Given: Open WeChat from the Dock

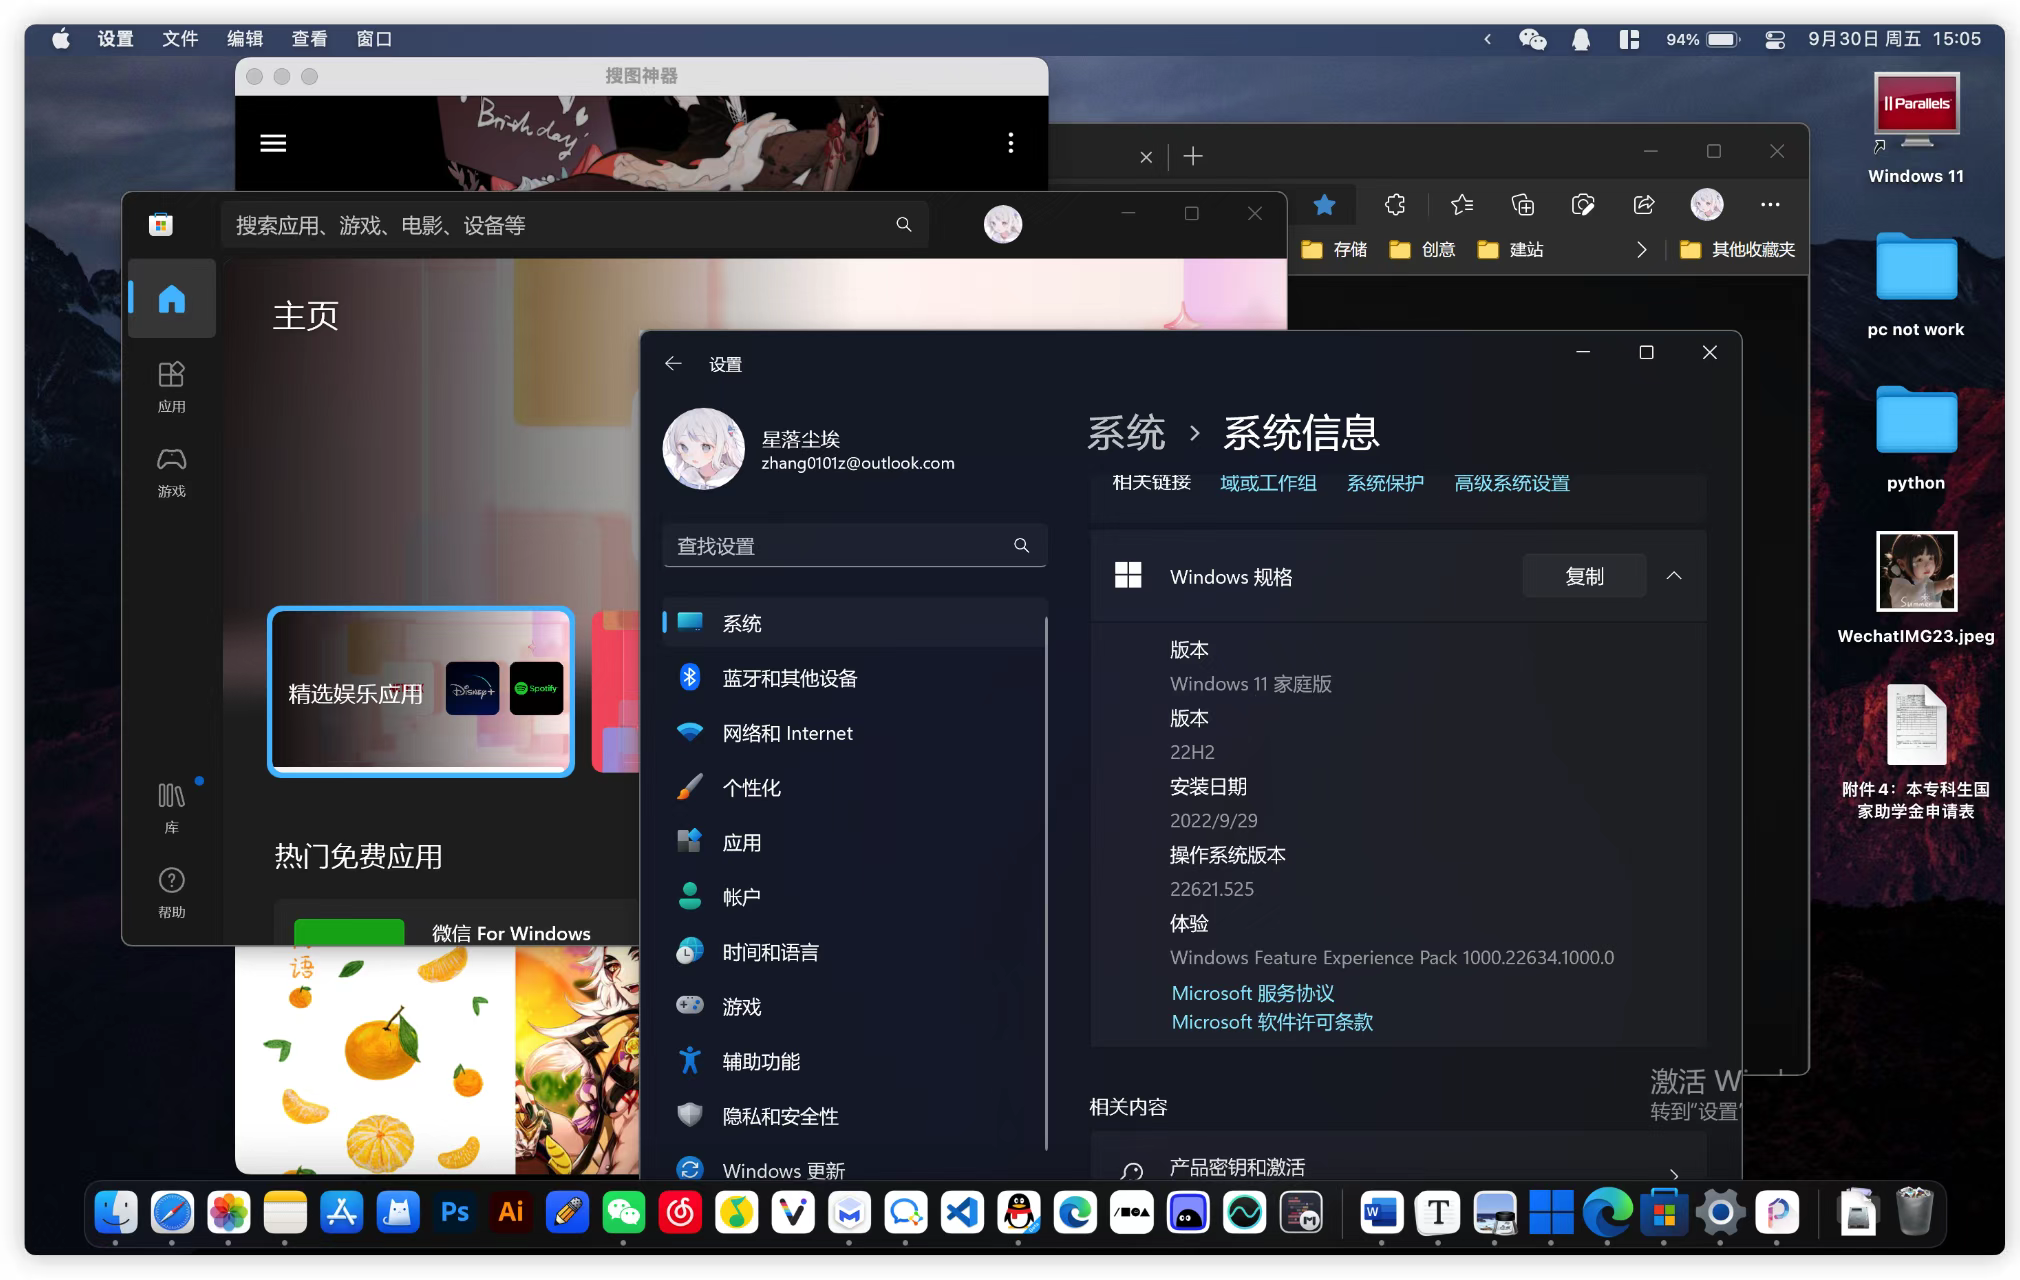Looking at the screenshot, I should (624, 1213).
